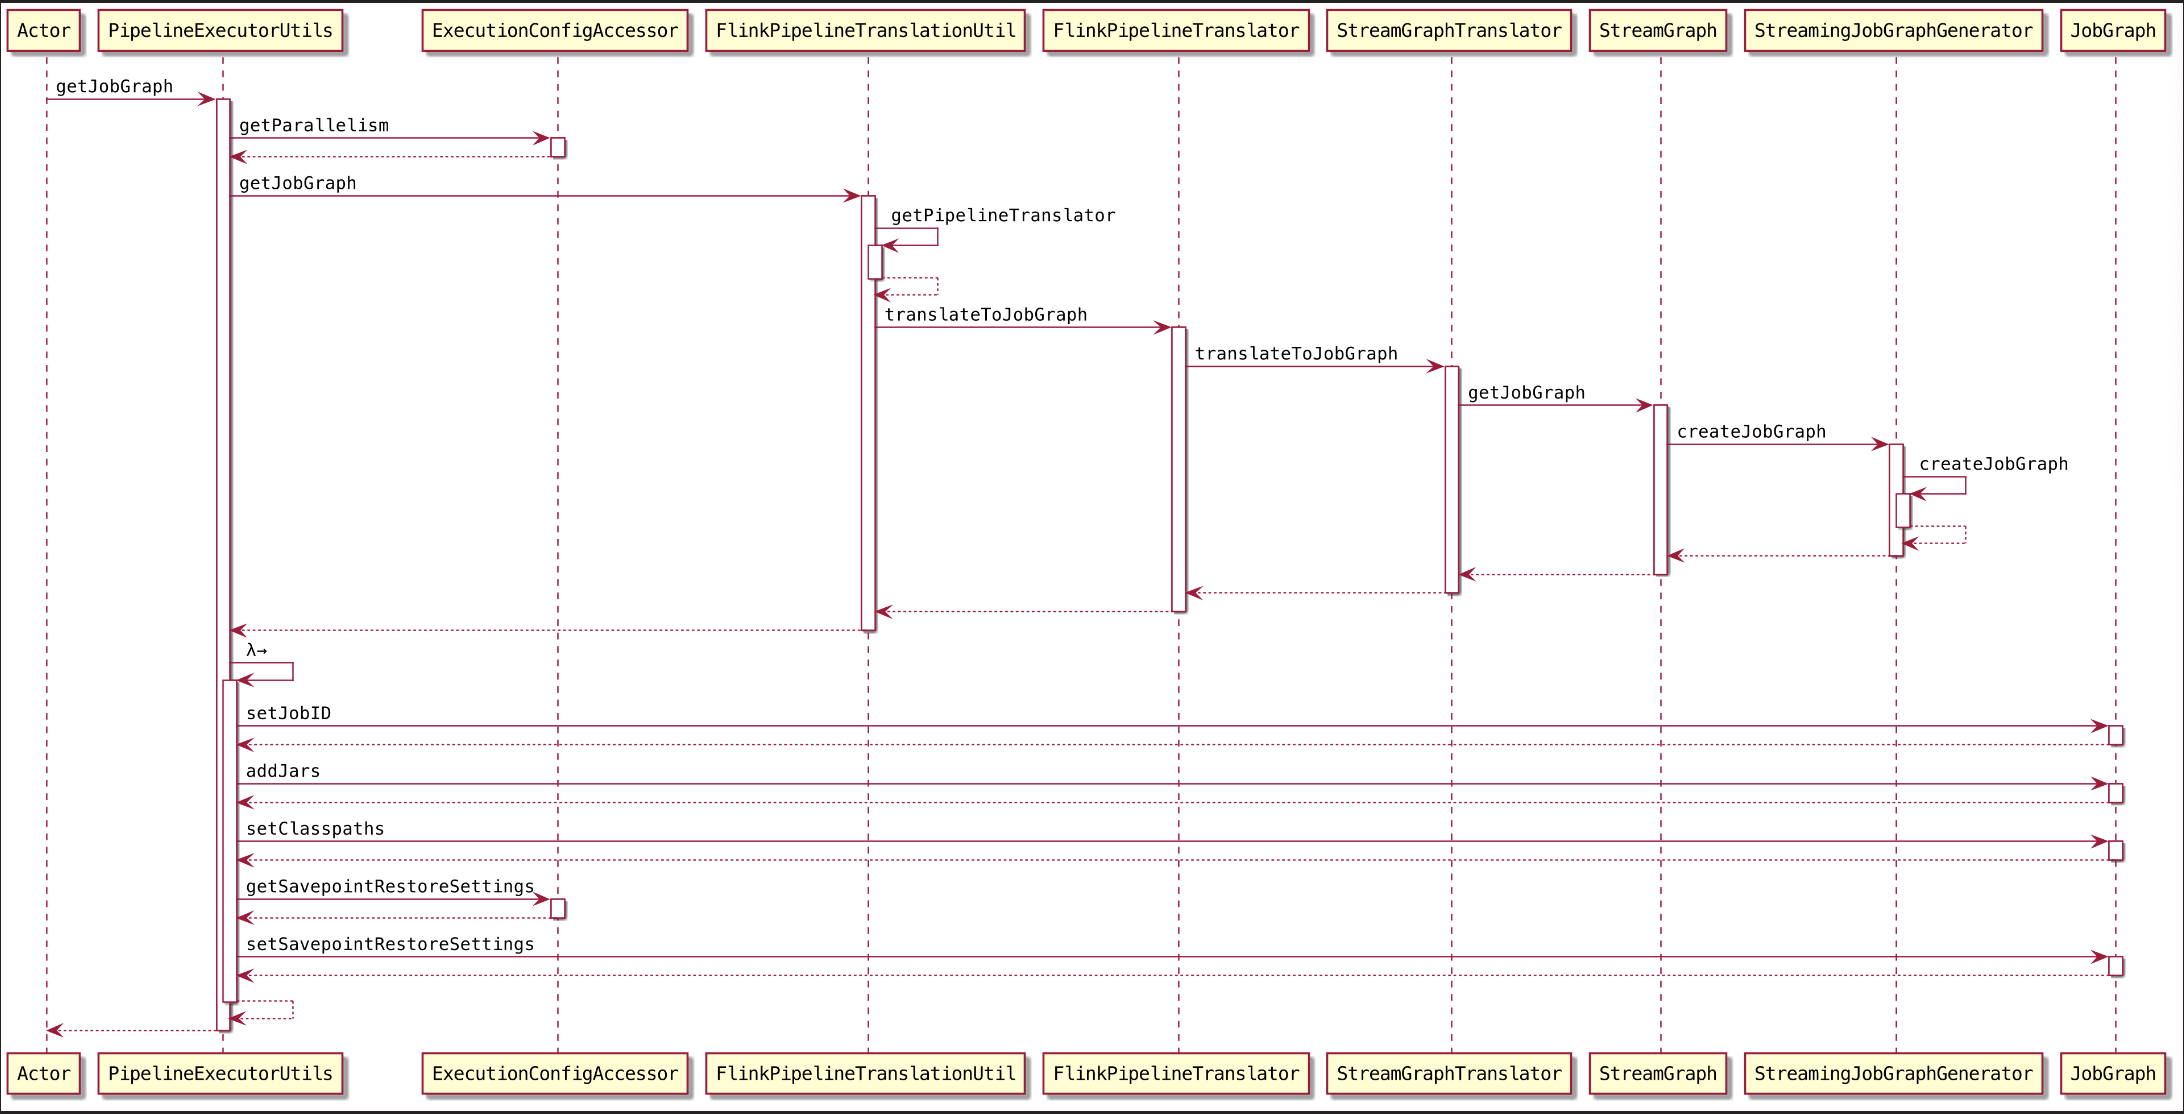This screenshot has height=1114, width=2184.
Task: Select the setClasspaths activation box on JobGraph lifeline
Action: (x=2116, y=851)
